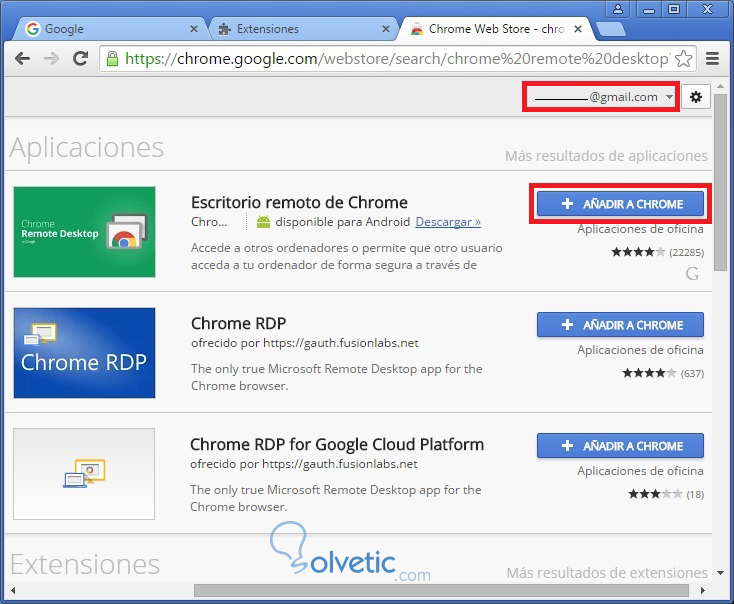Image resolution: width=734 pixels, height=604 pixels.
Task: Close the Chrome Web Store tab
Action: click(578, 29)
